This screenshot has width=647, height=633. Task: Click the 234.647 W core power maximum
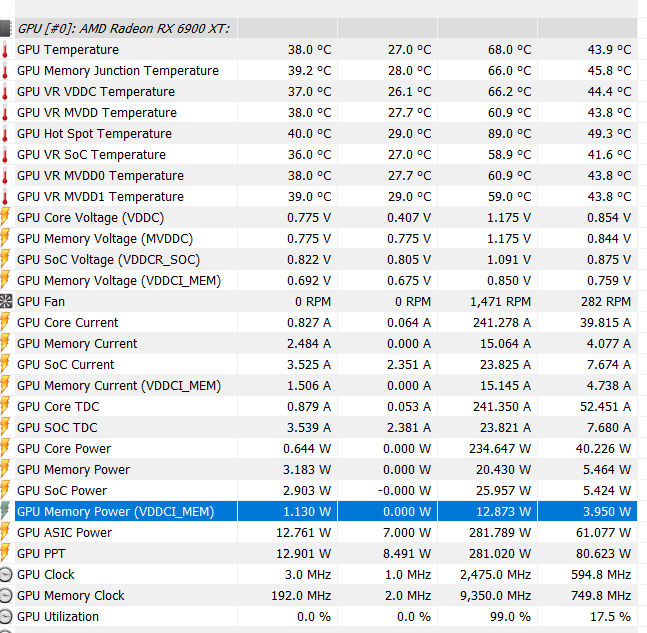500,449
